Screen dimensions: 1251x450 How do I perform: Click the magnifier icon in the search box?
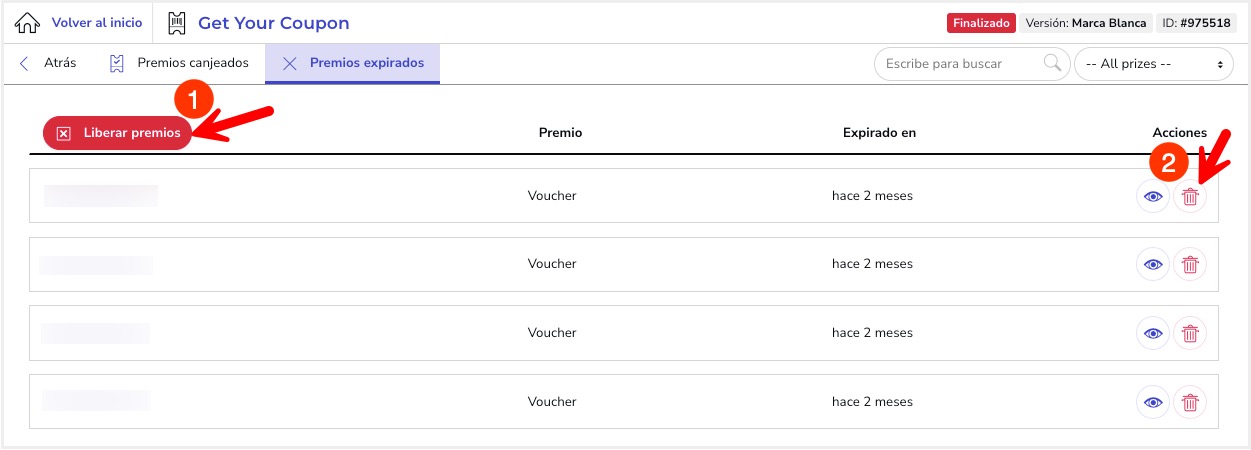[1052, 63]
